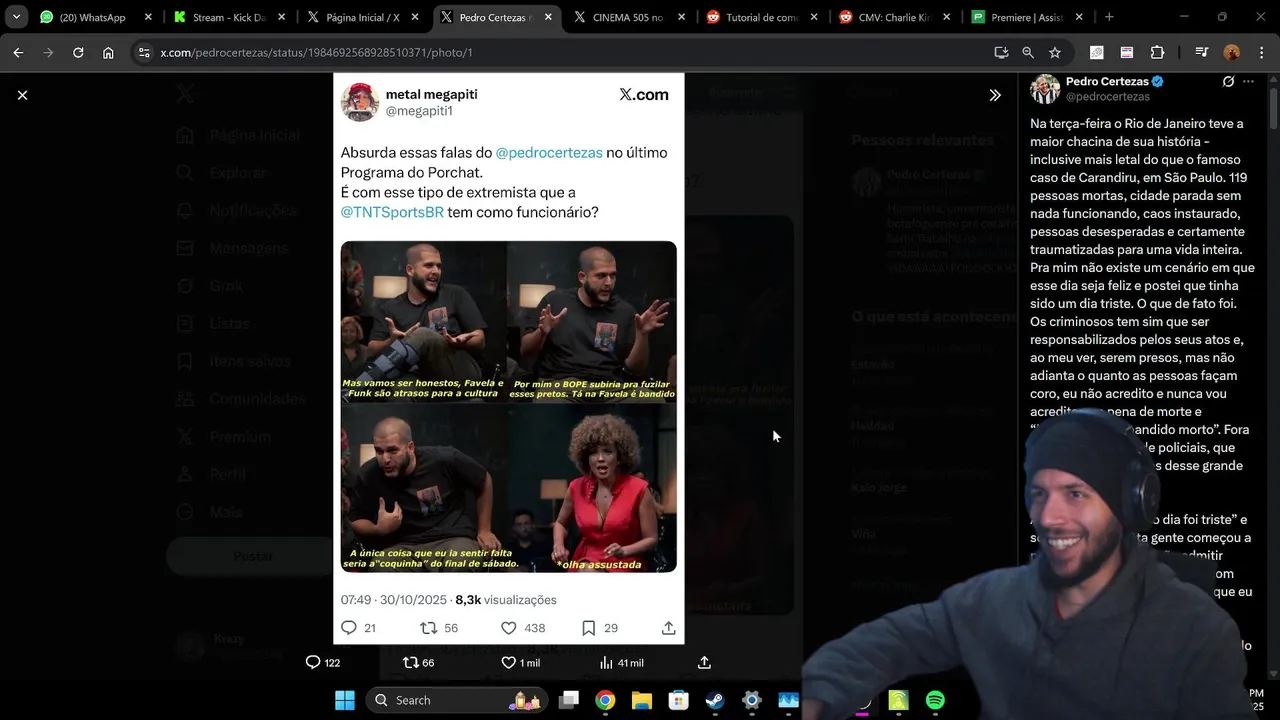Open the Extensions puzzle piece menu

[1157, 53]
